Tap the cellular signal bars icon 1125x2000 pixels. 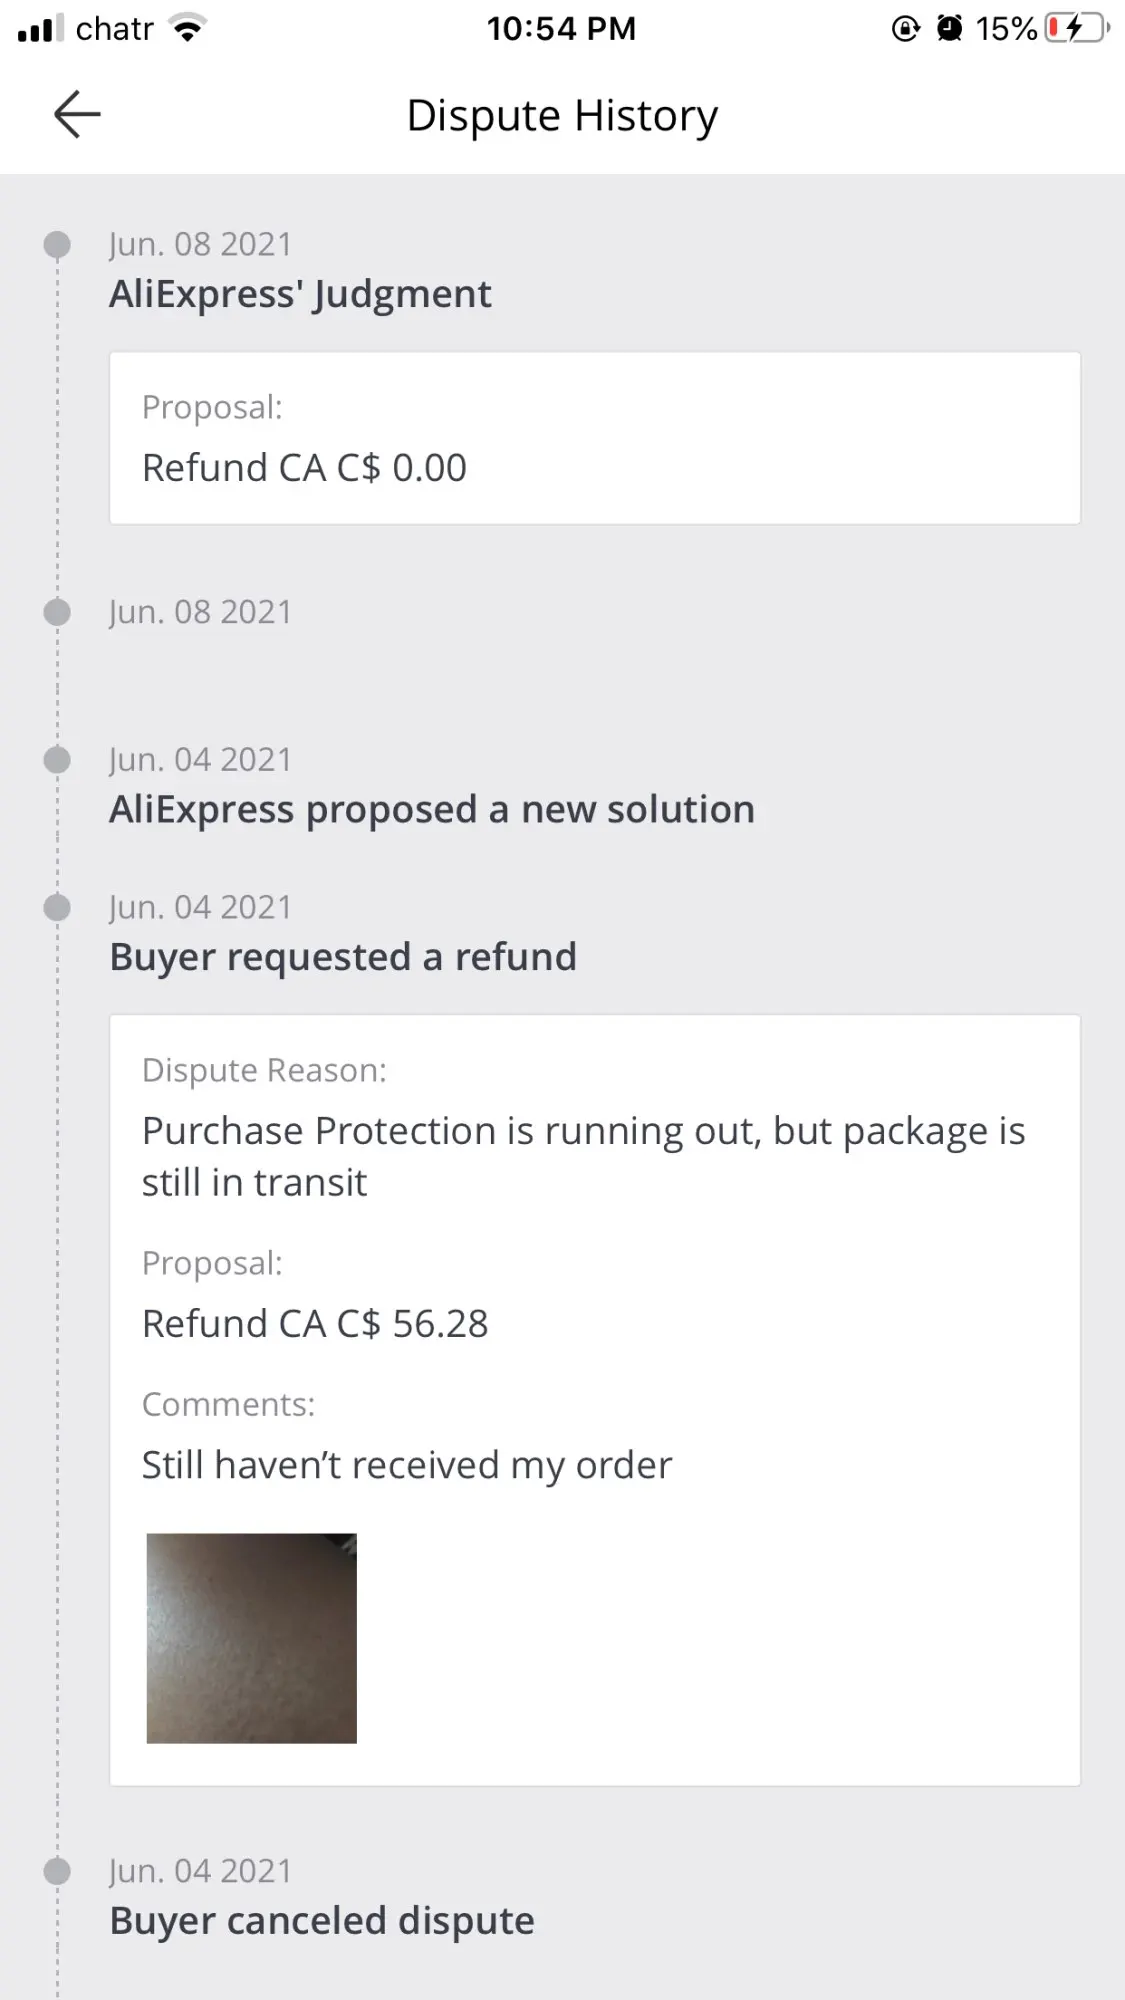pos(41,28)
